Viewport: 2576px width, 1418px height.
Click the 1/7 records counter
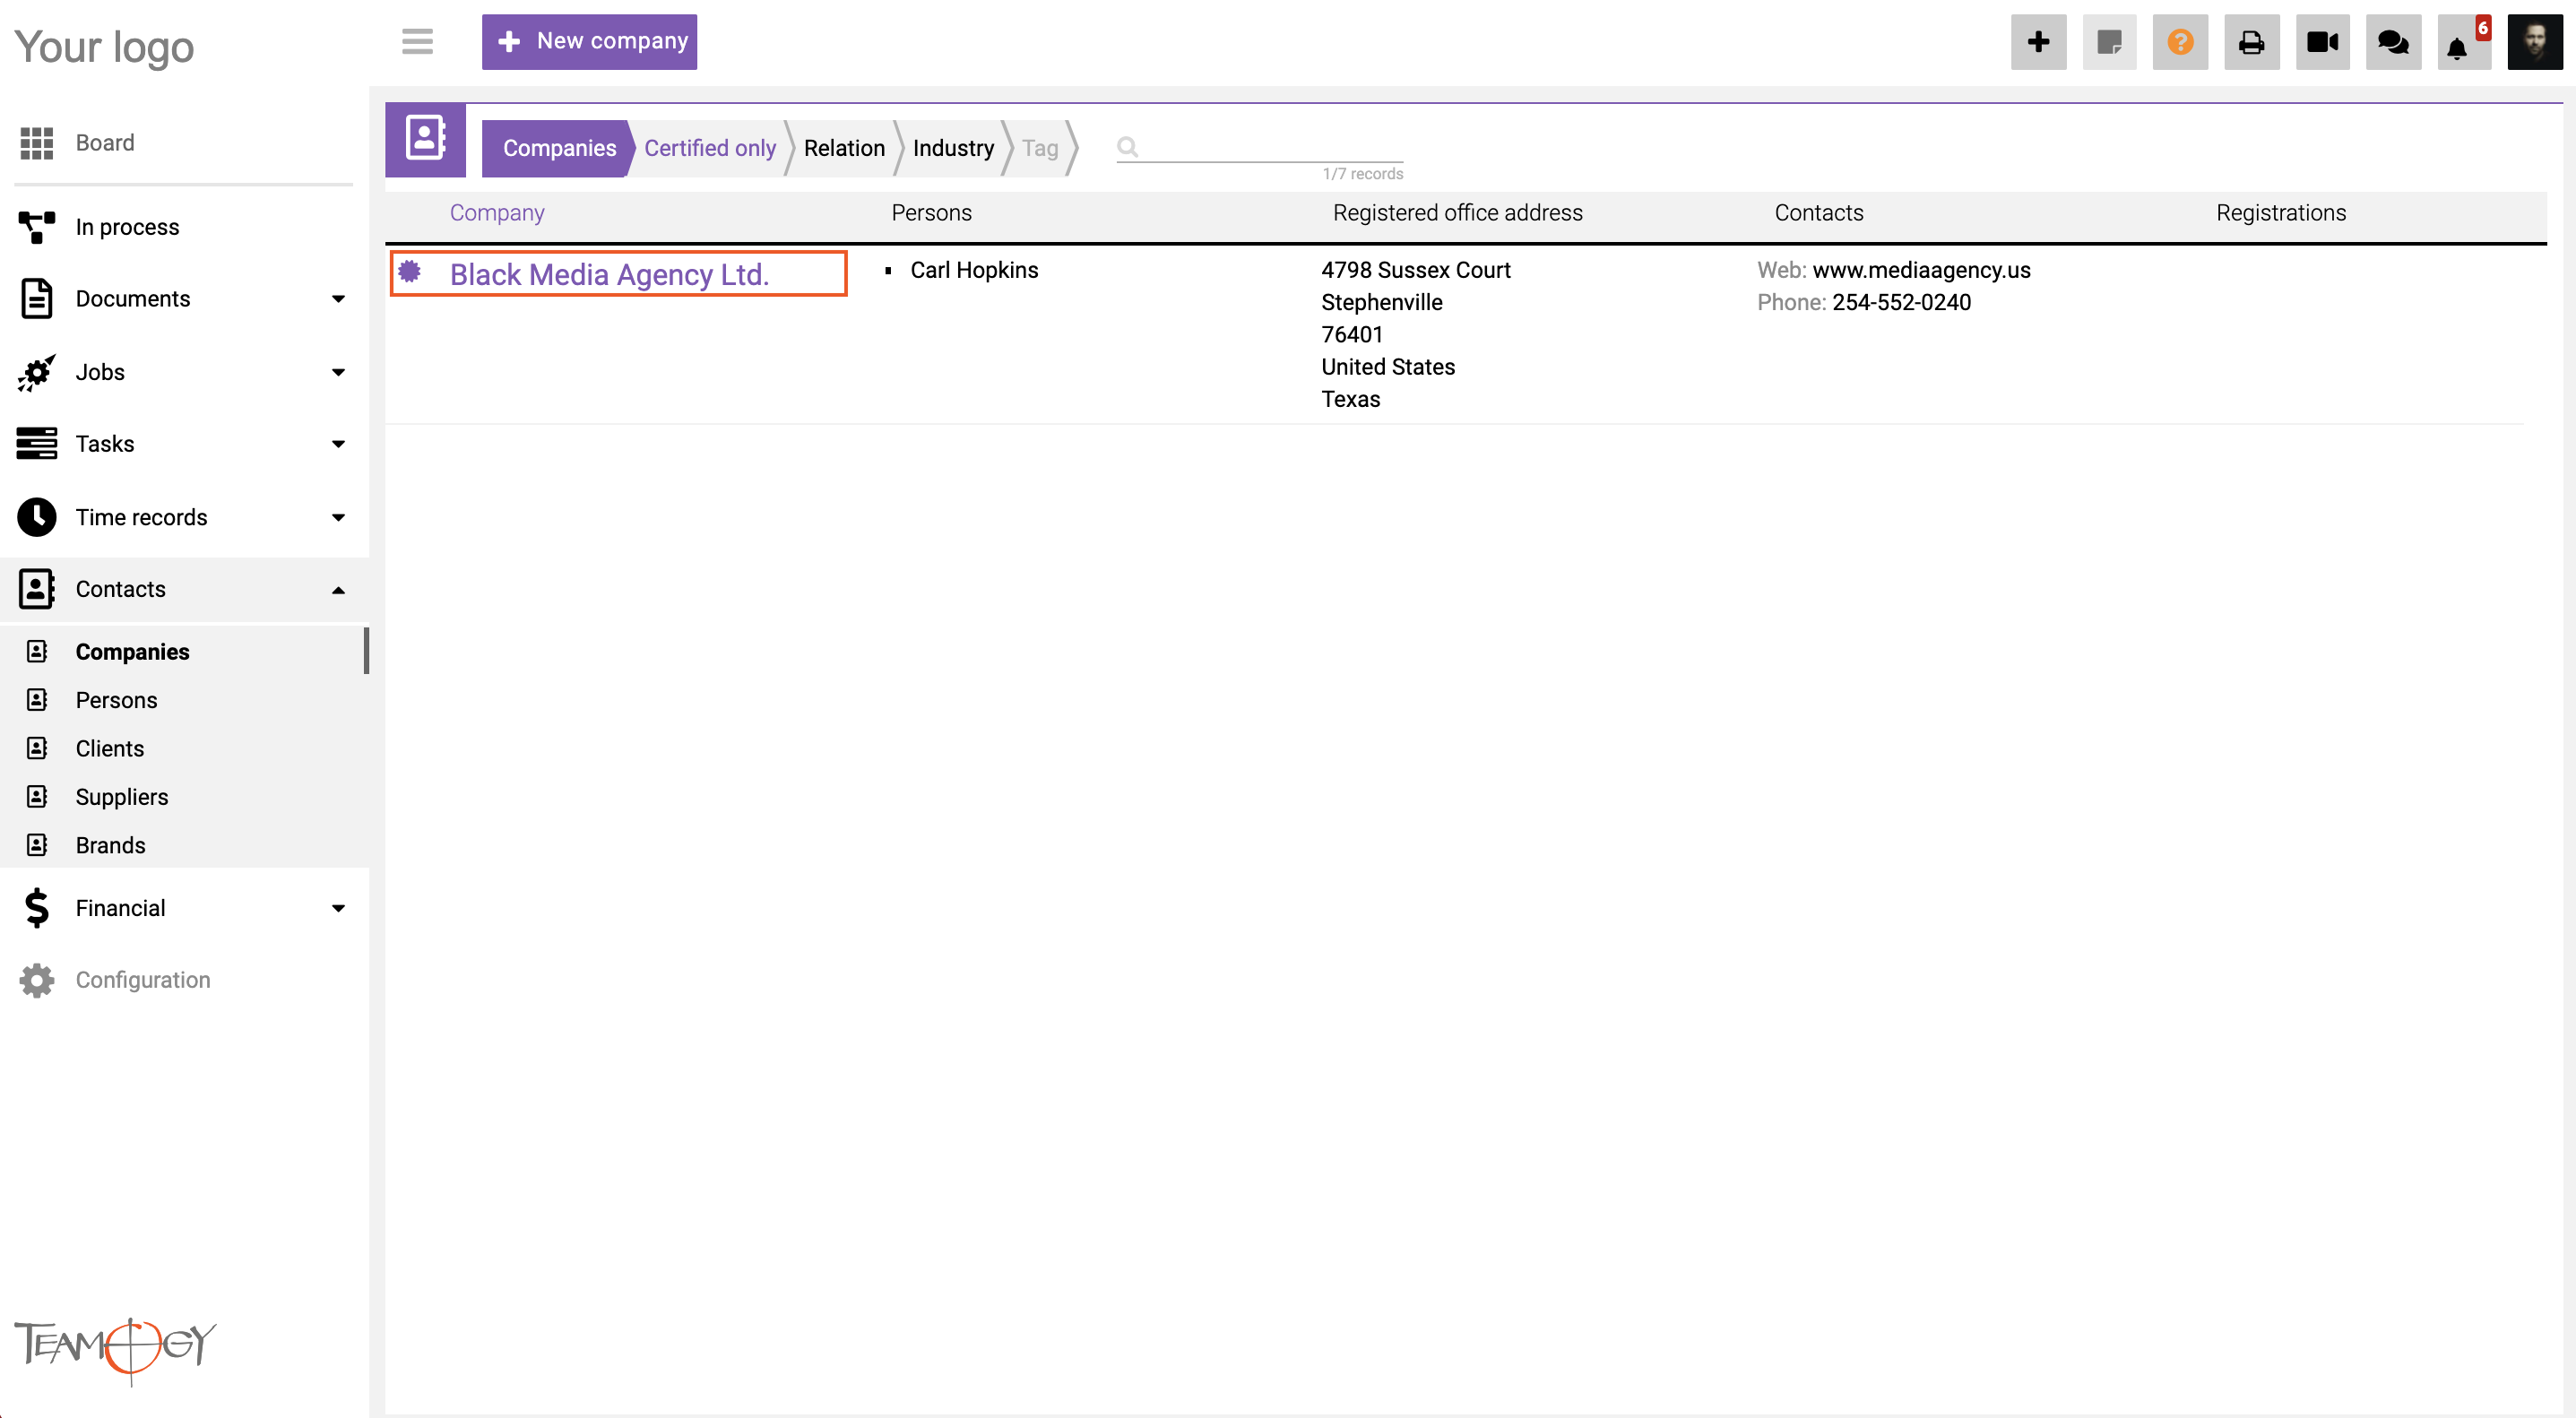click(x=1362, y=174)
